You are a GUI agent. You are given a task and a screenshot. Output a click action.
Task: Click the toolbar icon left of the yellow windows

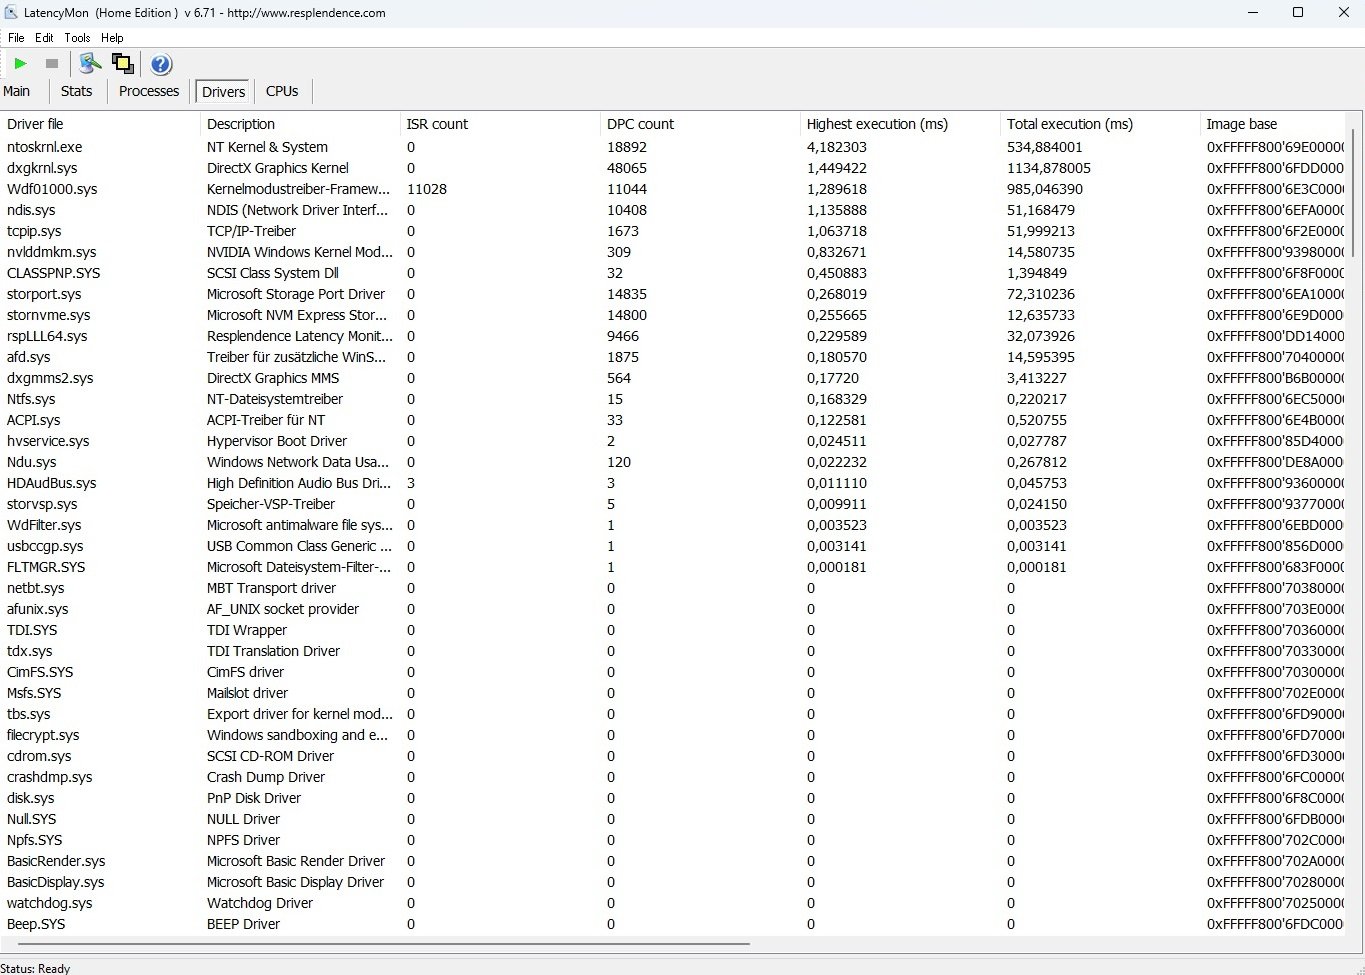91,64
